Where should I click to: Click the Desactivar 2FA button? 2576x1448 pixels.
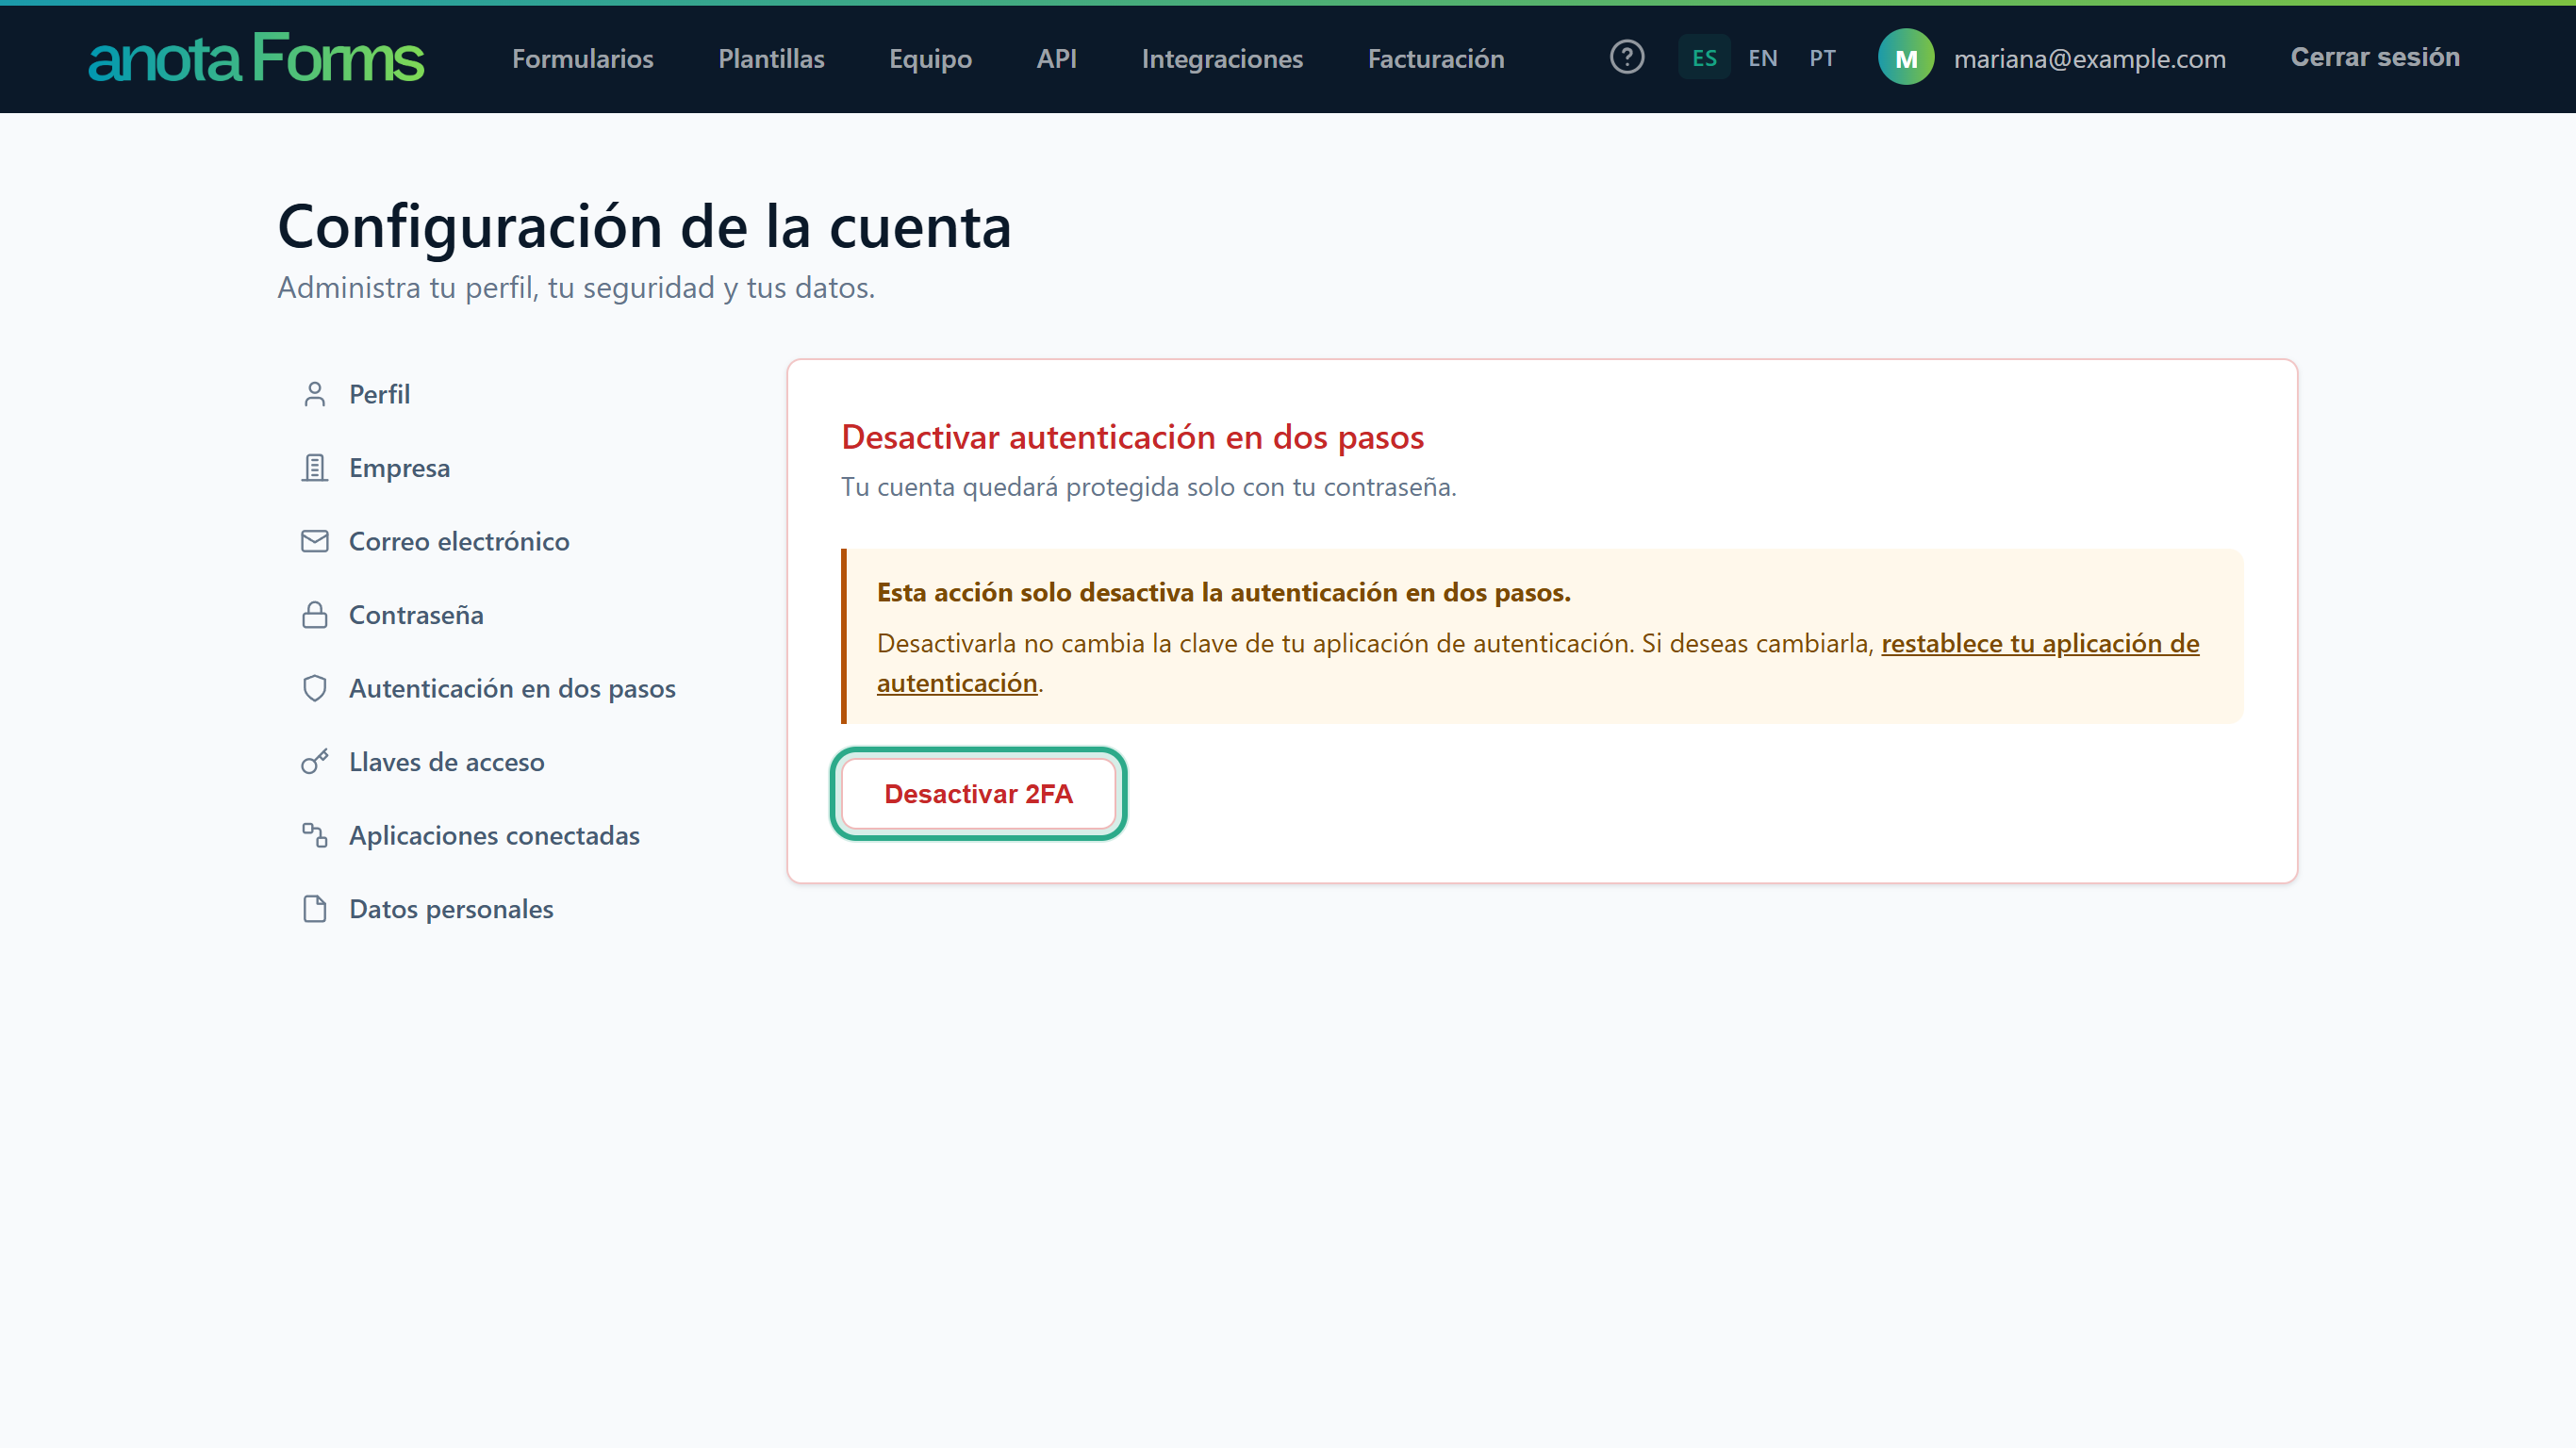[978, 794]
